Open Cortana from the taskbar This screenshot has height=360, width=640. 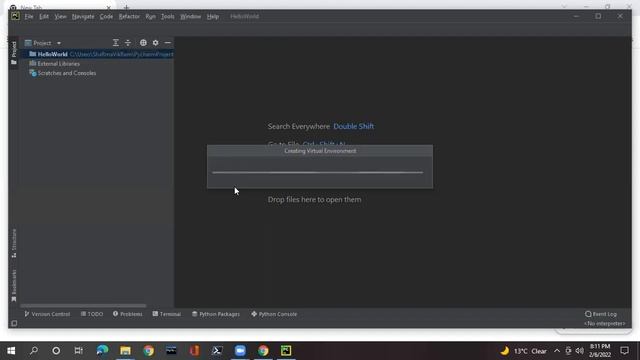pyautogui.click(x=56, y=351)
